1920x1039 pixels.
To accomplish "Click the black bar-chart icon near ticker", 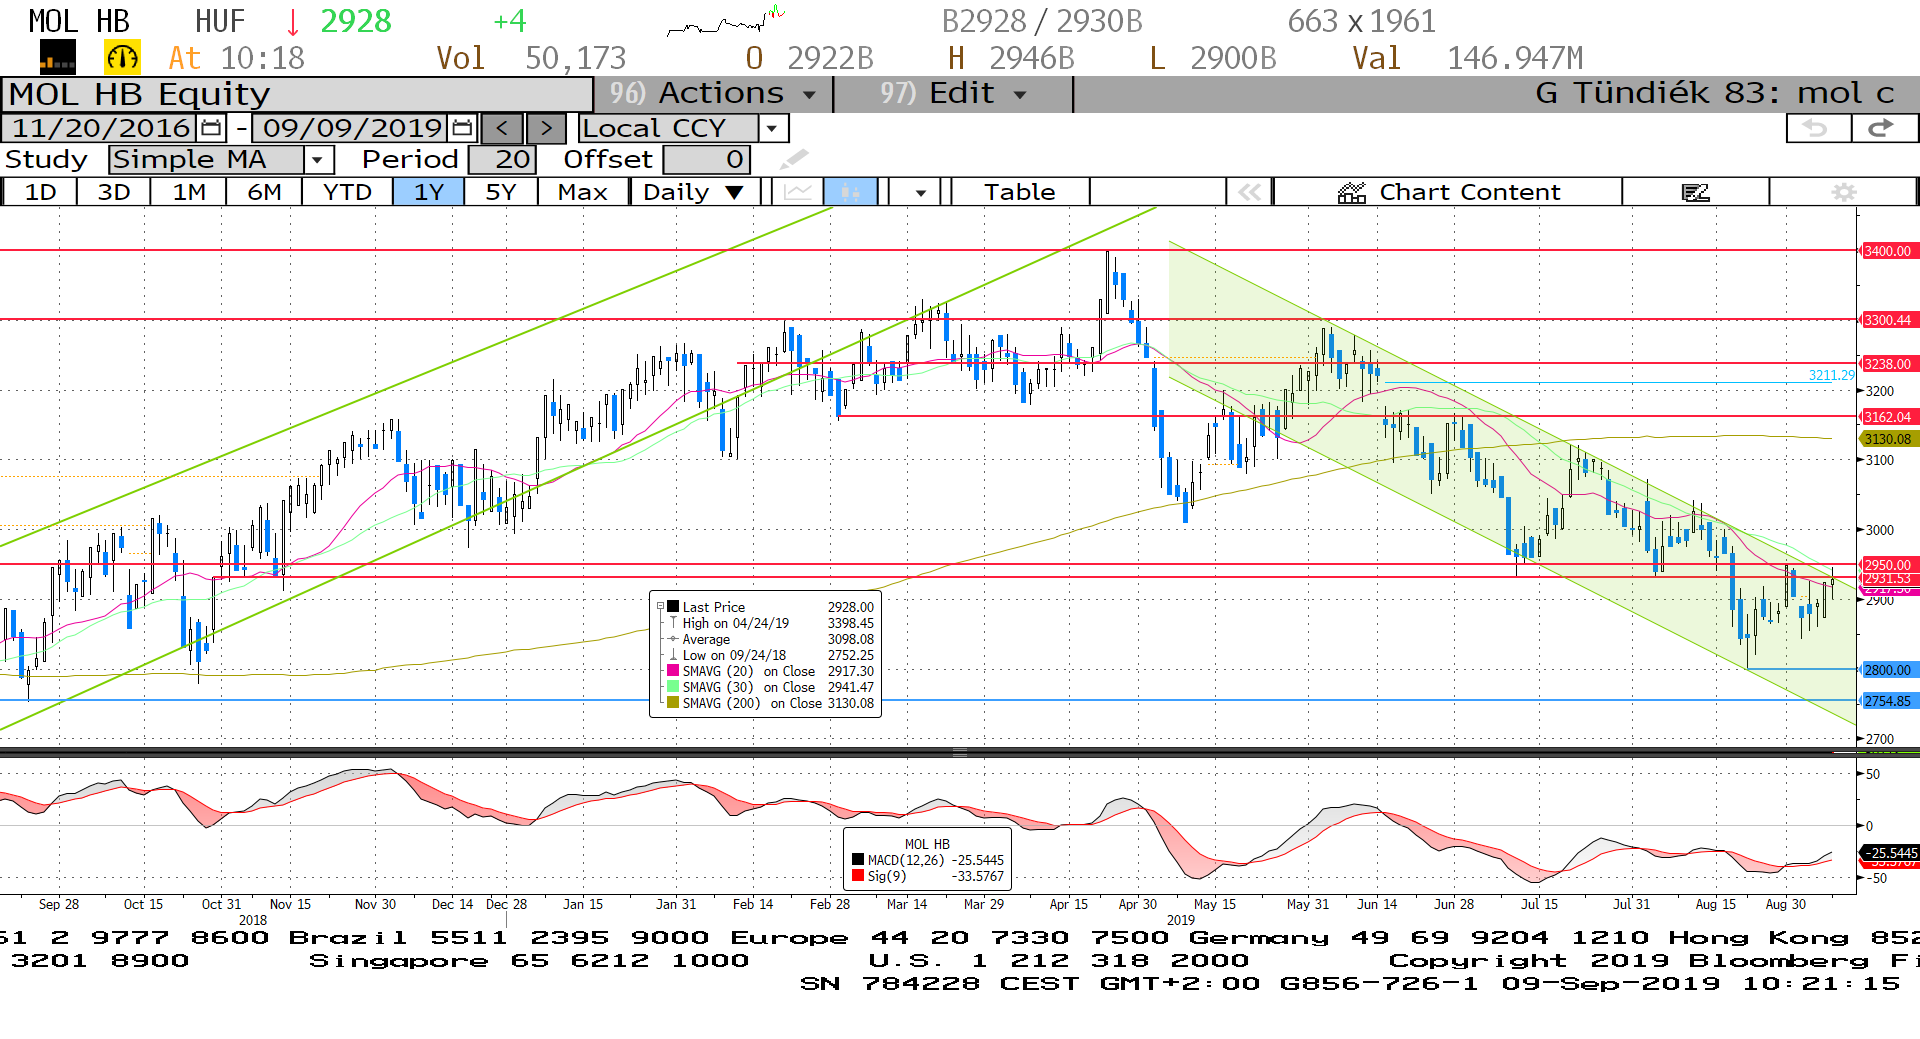I will click(58, 58).
